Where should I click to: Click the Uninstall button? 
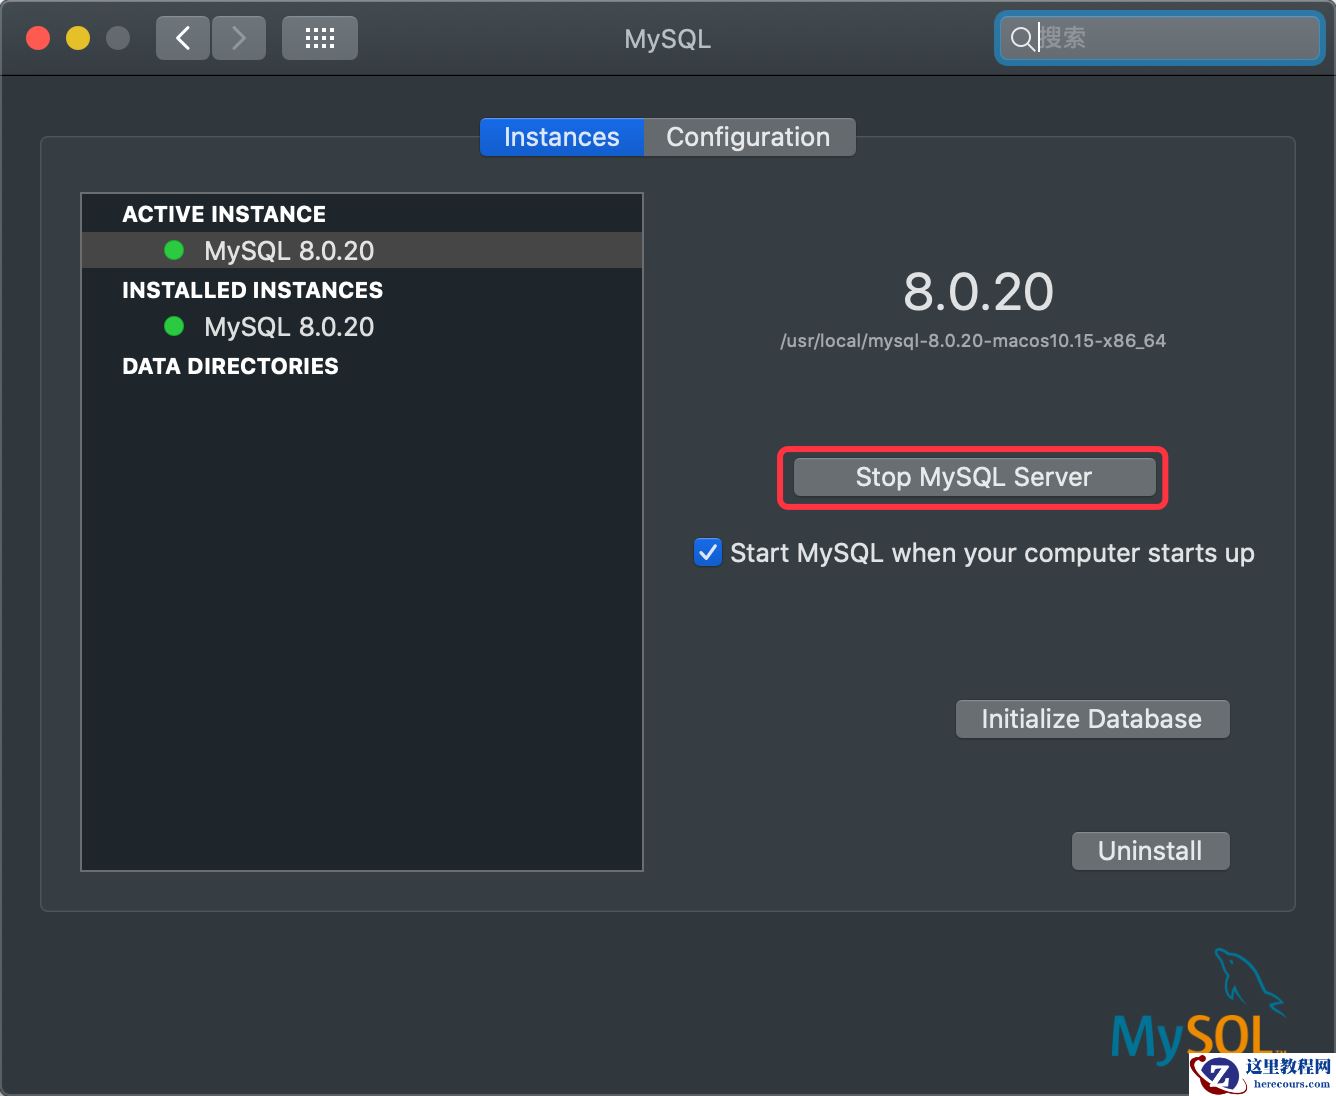1150,851
